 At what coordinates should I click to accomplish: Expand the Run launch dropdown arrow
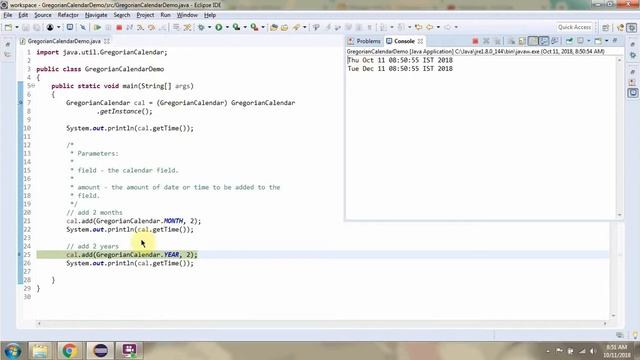(227, 27)
